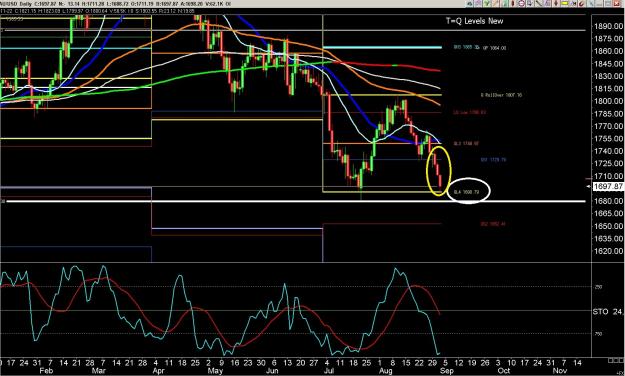This screenshot has height=376, width=625.
Task: Click the green checkmark toolbar icon
Action: [x=487, y=4]
